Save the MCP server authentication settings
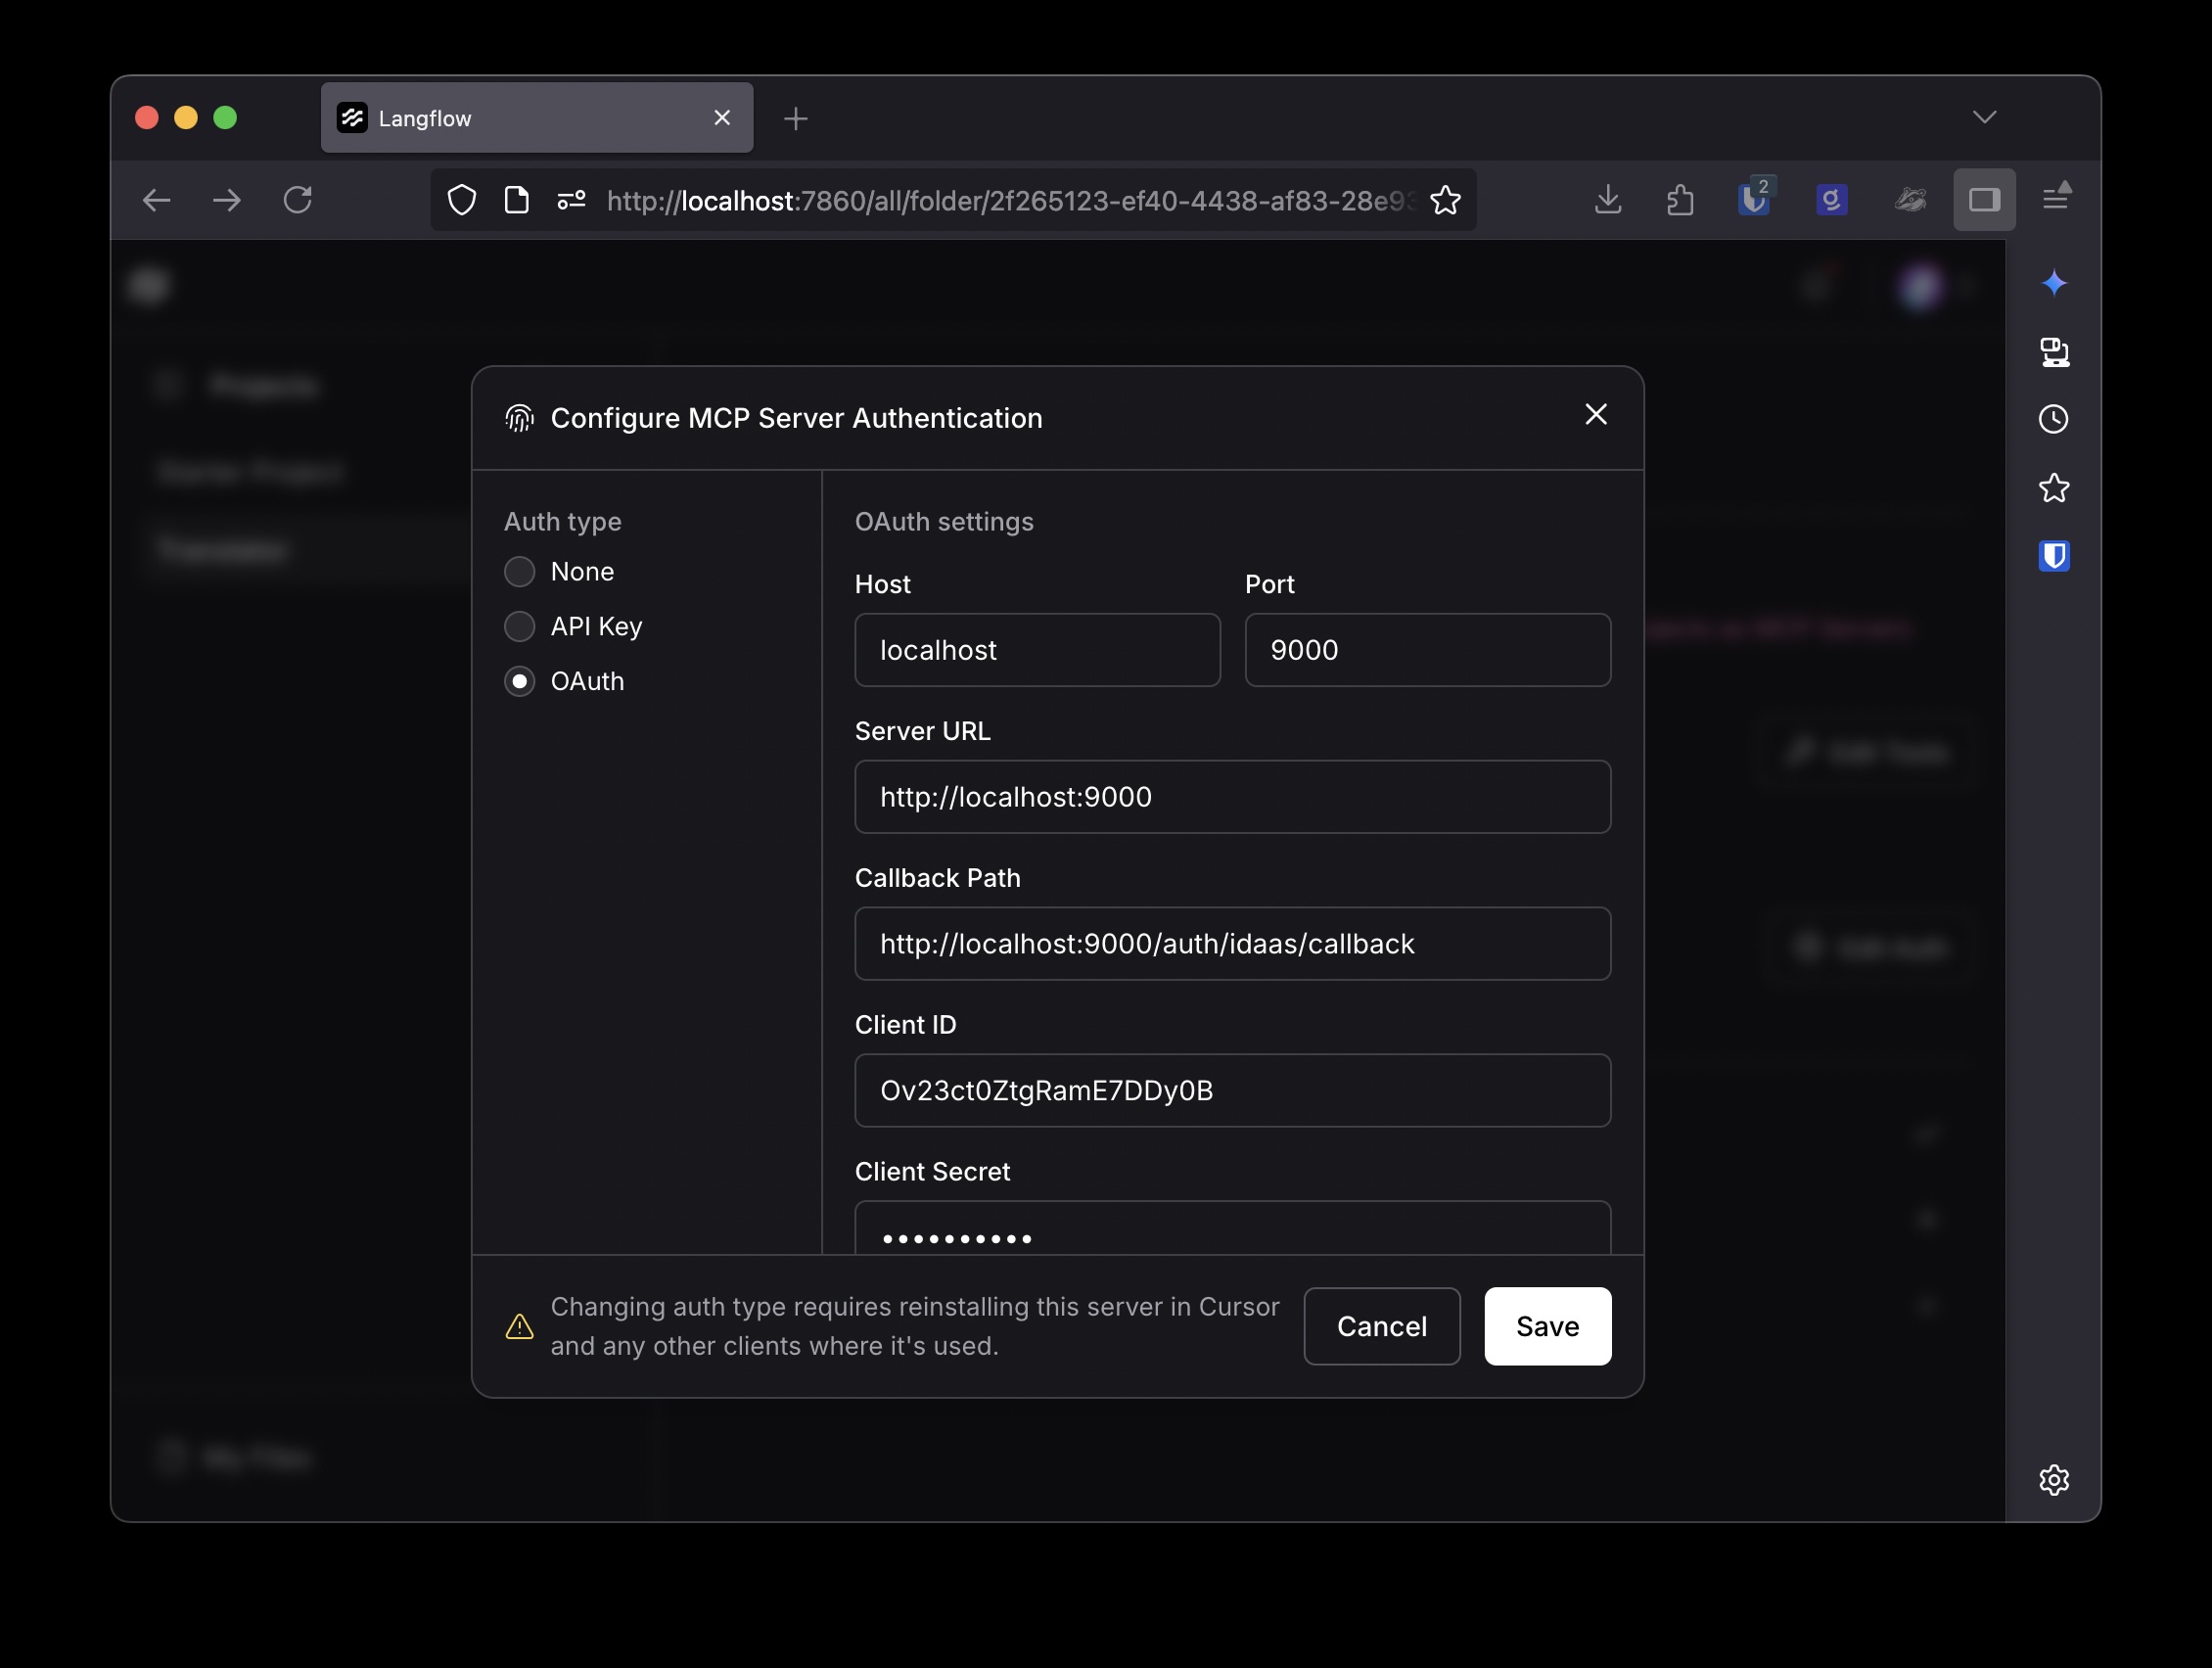 point(1546,1326)
